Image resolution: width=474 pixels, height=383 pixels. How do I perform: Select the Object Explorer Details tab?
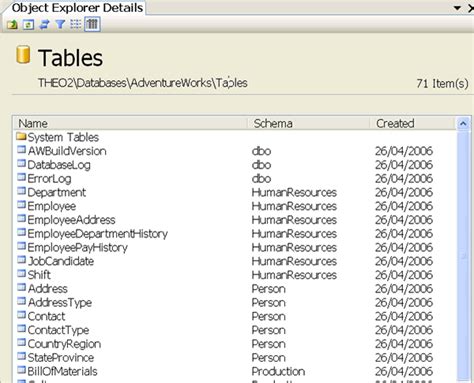pyautogui.click(x=77, y=8)
